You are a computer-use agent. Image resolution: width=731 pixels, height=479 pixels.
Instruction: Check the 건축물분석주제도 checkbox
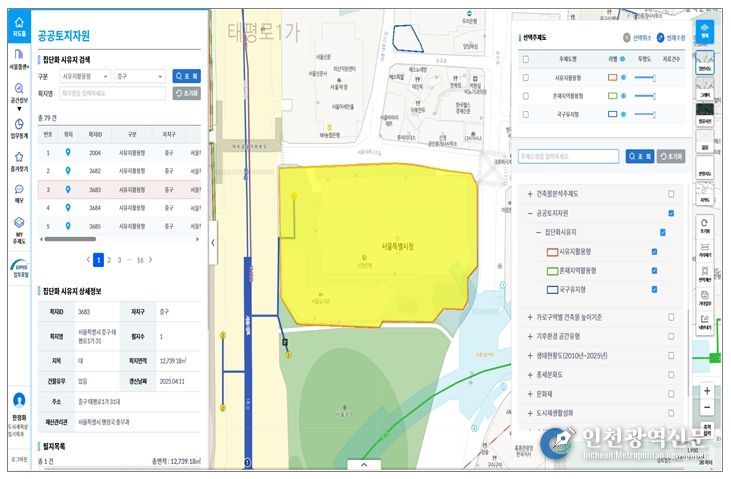tap(670, 194)
